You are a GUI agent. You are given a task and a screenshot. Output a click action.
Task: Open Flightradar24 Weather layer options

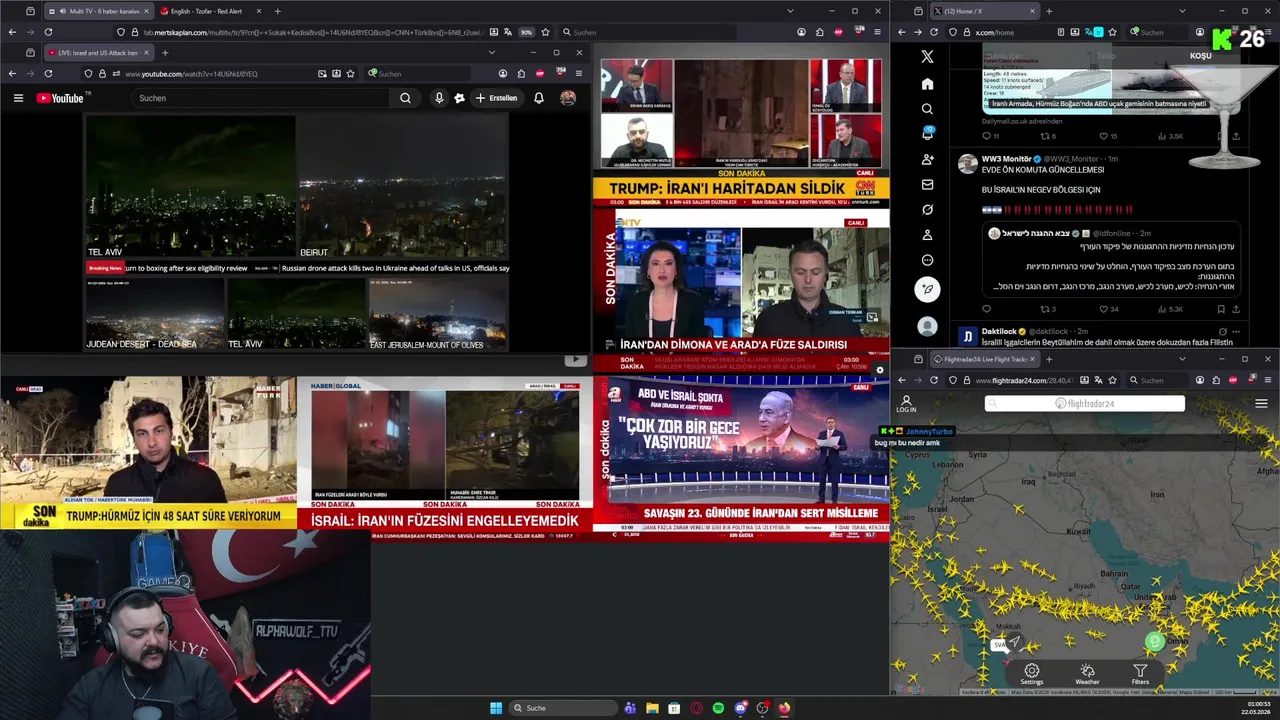[x=1087, y=674]
